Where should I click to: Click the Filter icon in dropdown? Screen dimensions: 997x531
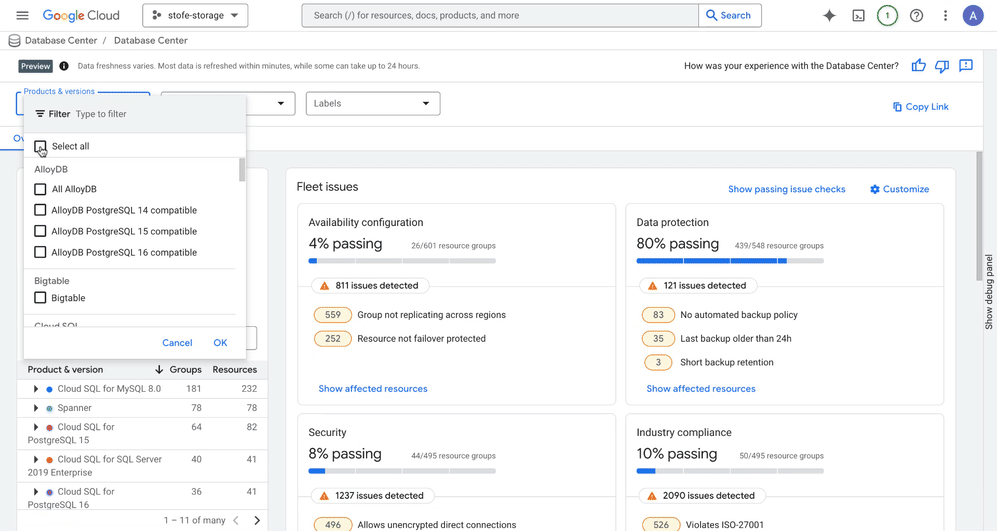pos(40,114)
